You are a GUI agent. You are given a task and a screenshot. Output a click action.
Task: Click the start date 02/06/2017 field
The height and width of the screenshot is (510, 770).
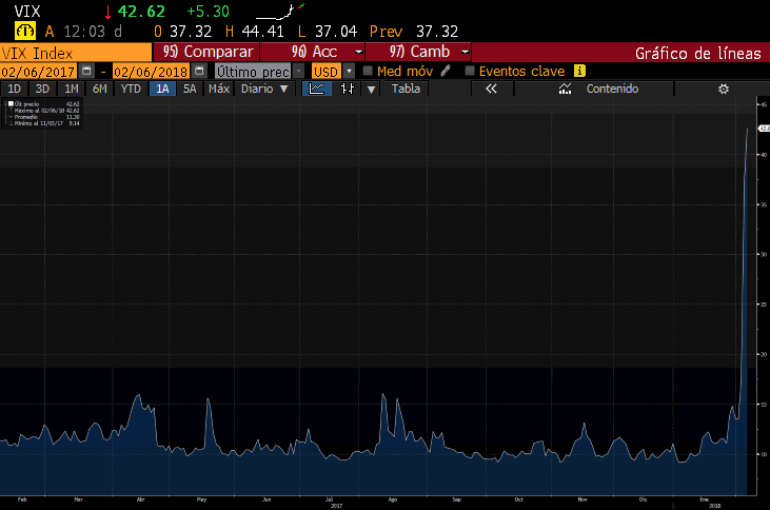pyautogui.click(x=38, y=72)
